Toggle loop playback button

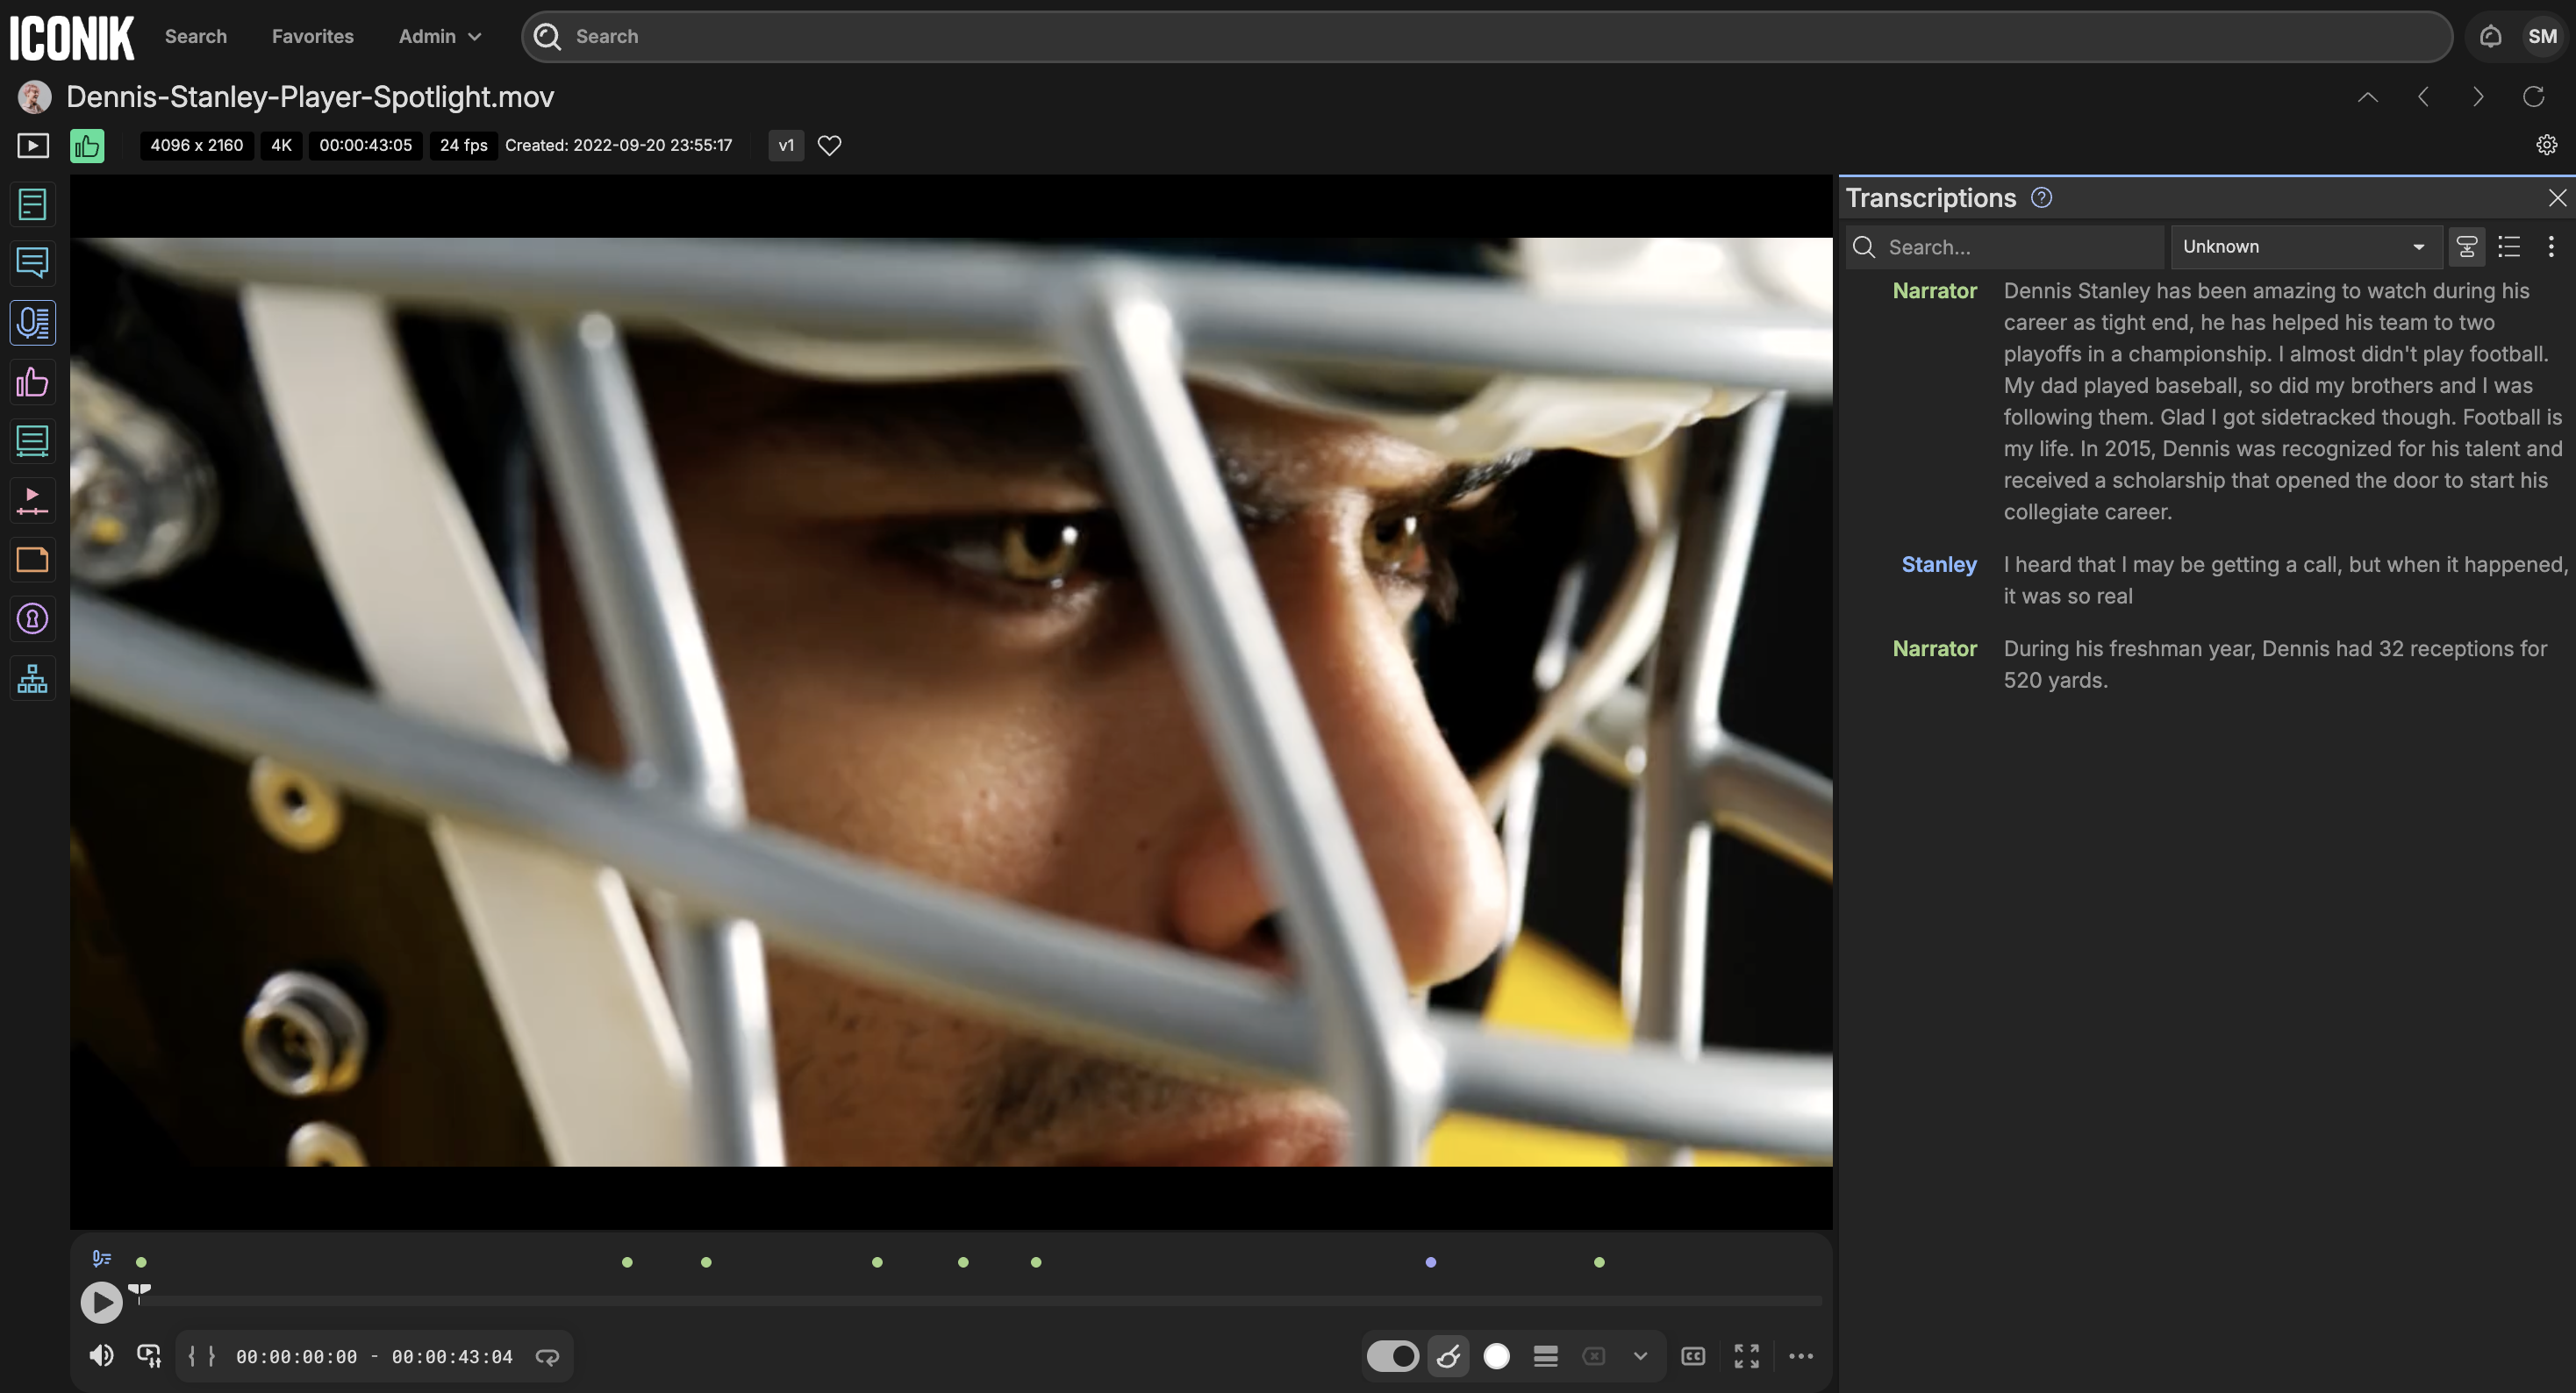pos(547,1357)
